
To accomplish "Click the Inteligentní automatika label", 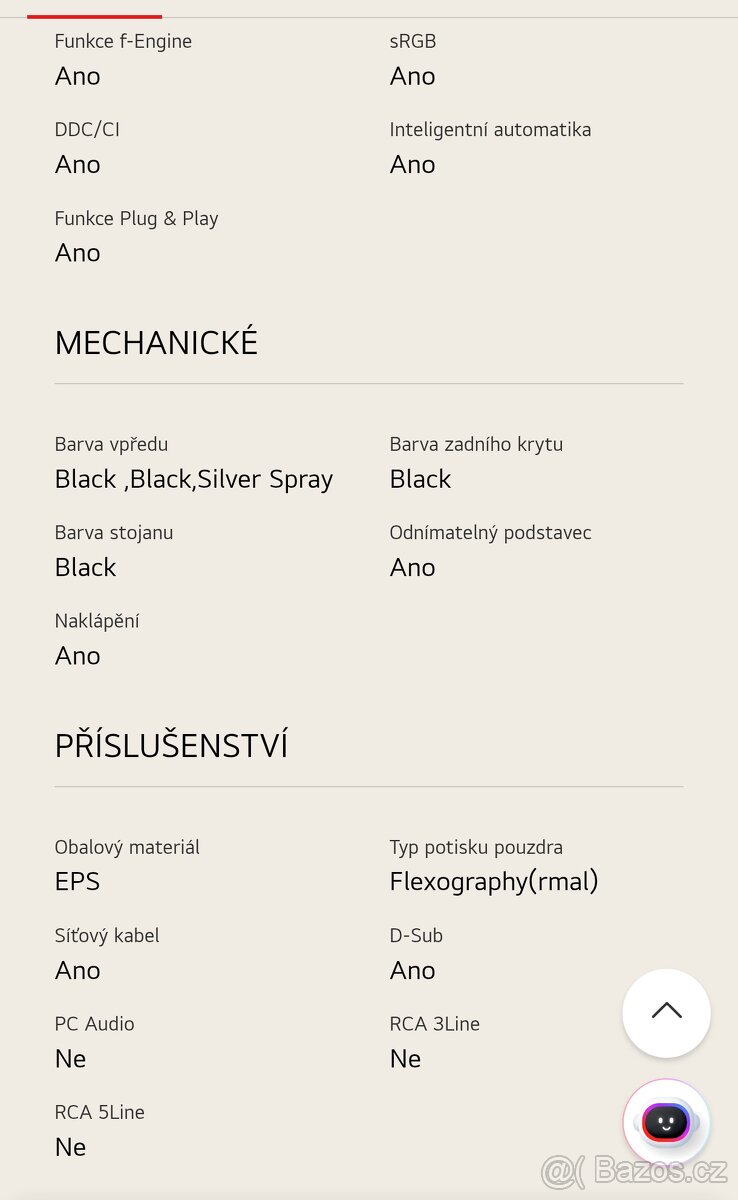I will tap(490, 129).
